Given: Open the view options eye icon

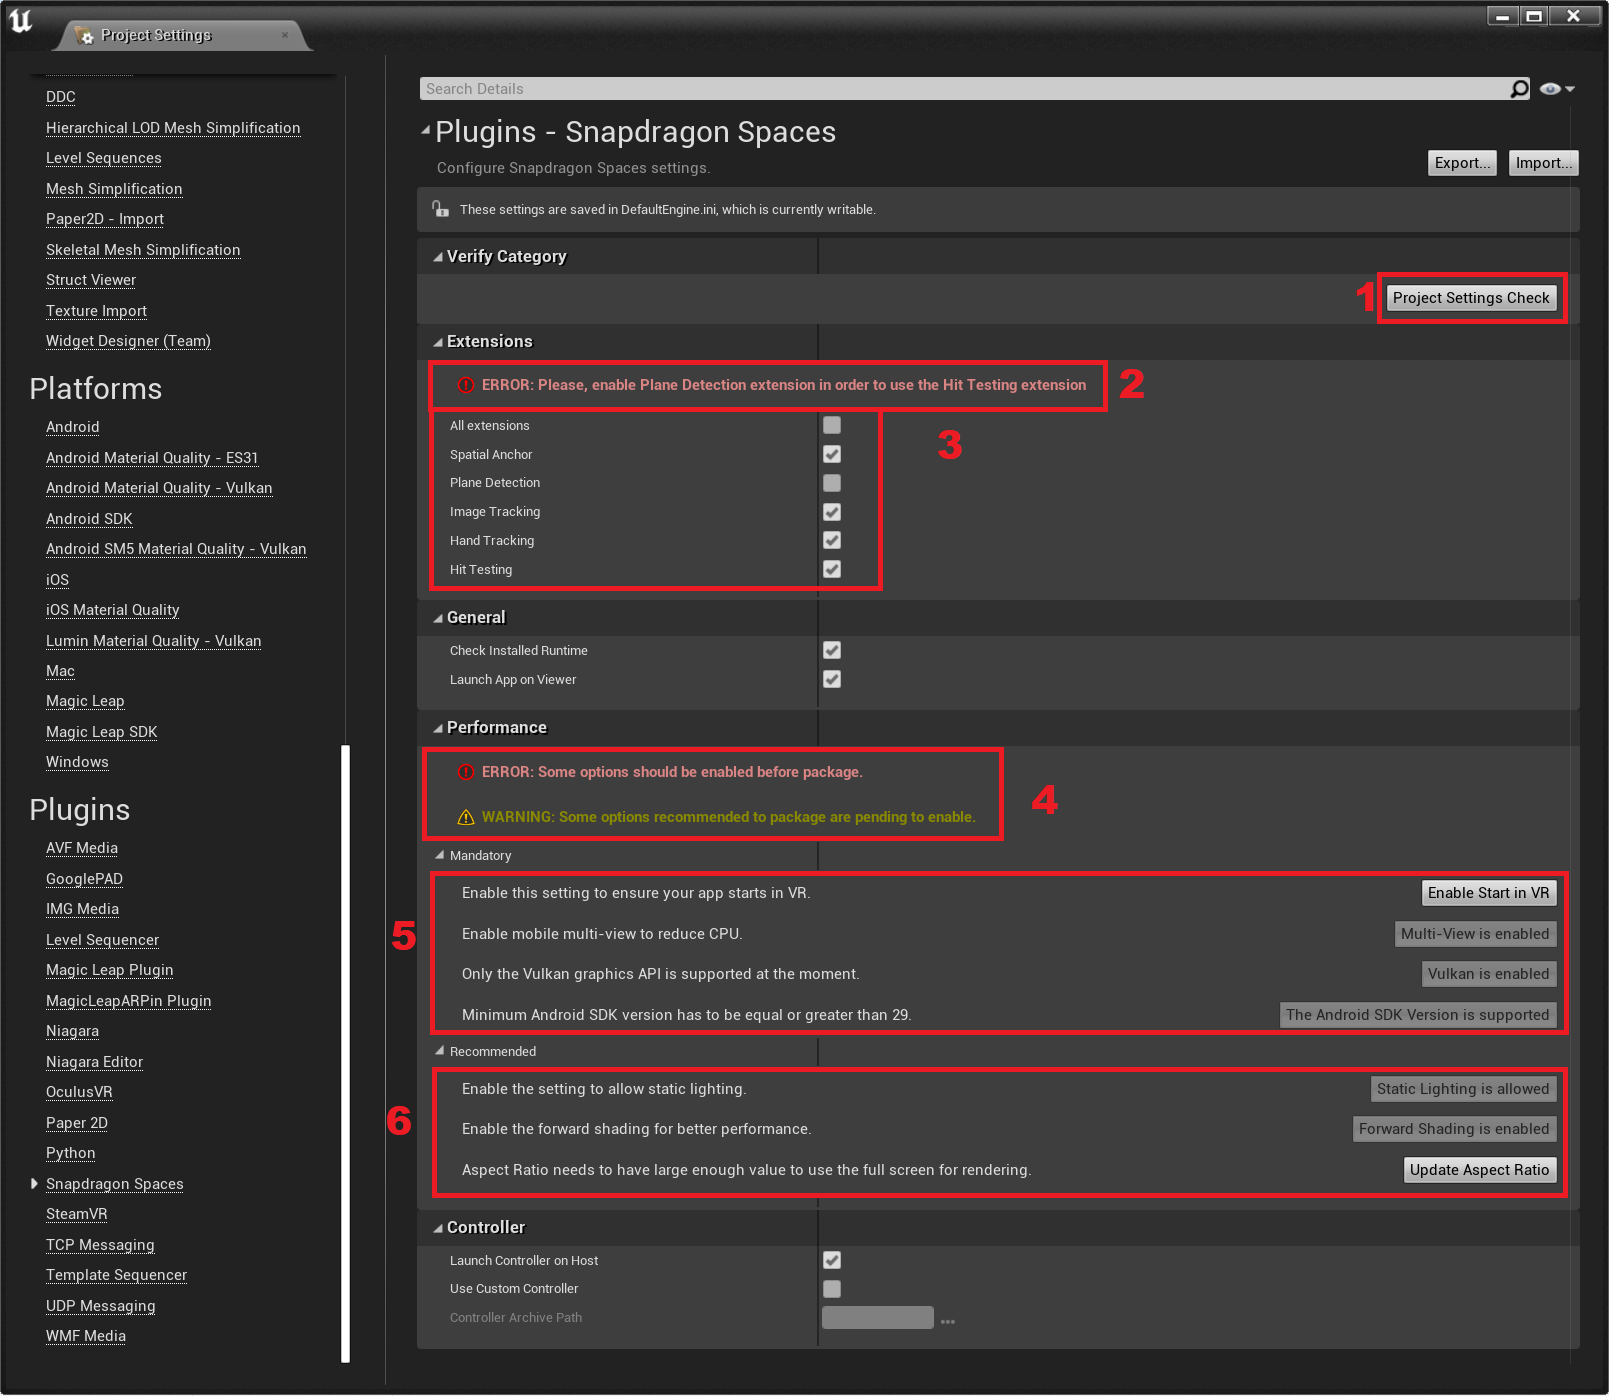Looking at the screenshot, I should pyautogui.click(x=1557, y=89).
